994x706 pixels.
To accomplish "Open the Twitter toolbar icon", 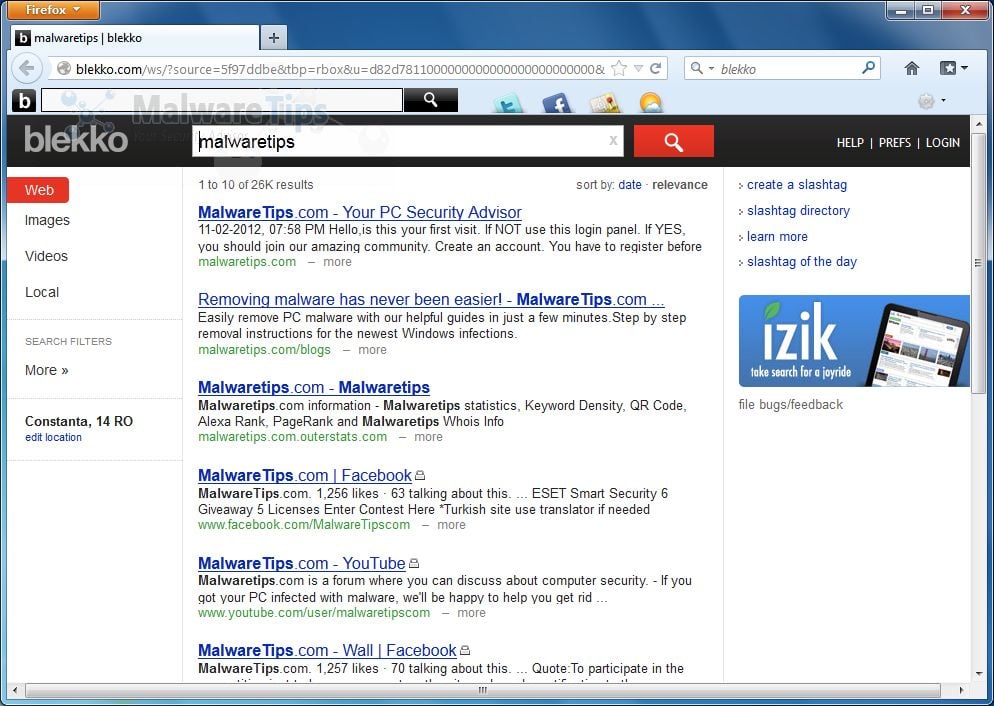I will (x=508, y=103).
